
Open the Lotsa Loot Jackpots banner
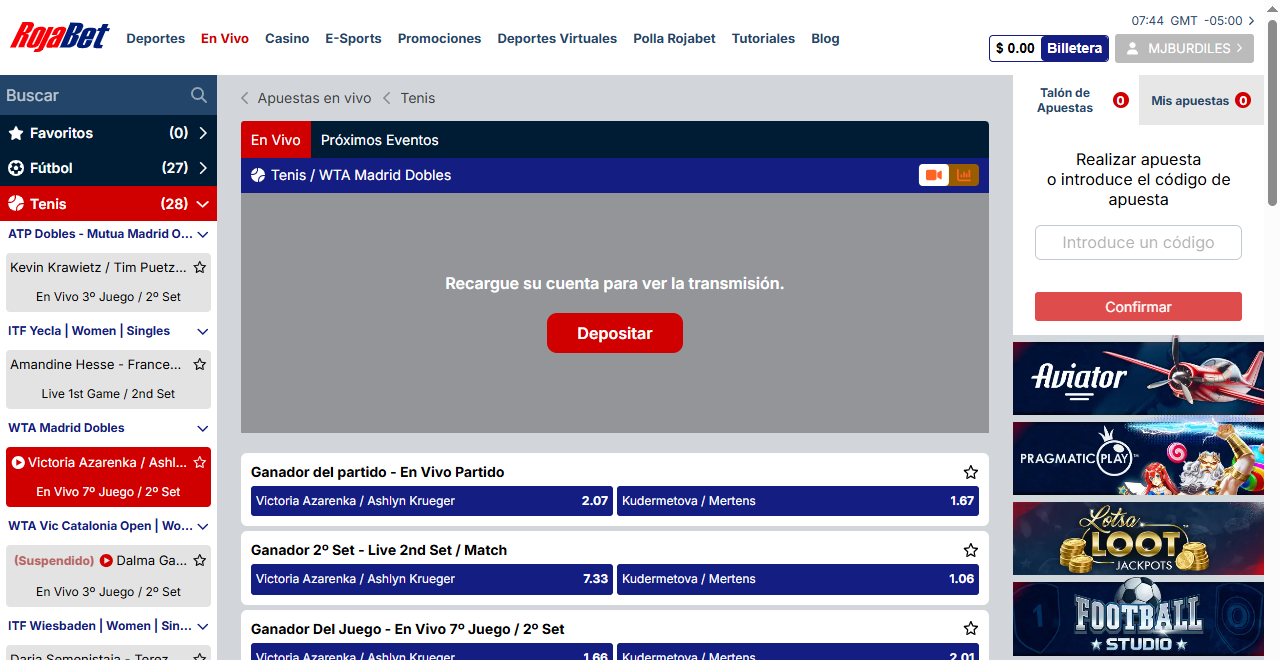1138,538
